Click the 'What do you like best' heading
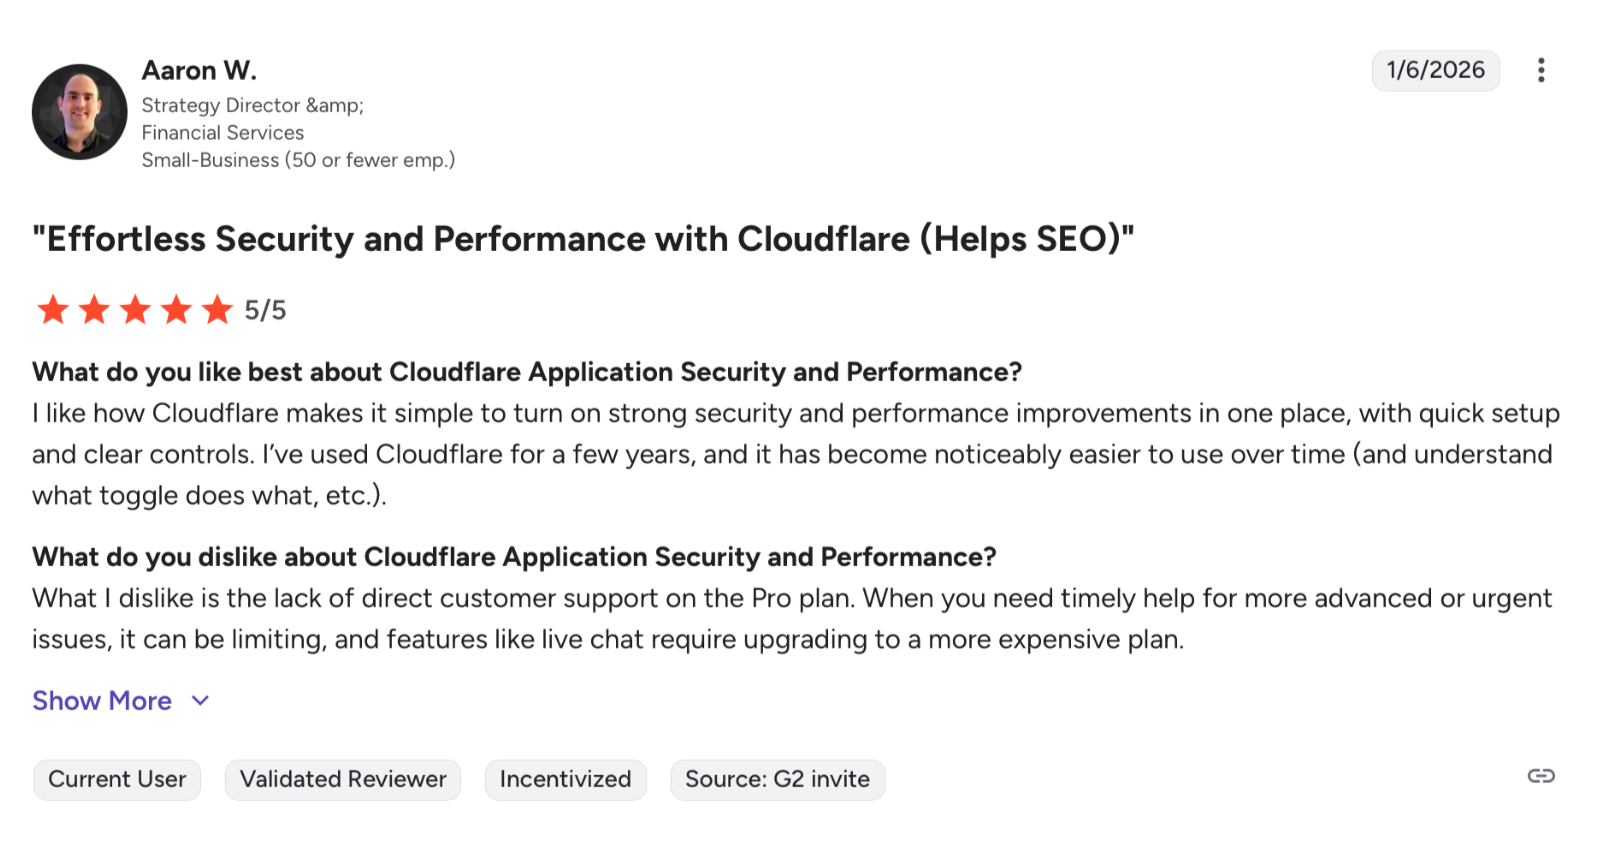The width and height of the screenshot is (1600, 842). tap(527, 372)
